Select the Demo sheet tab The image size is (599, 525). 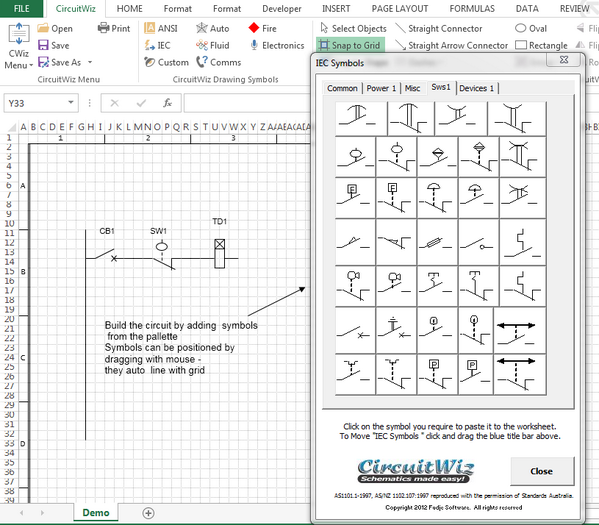[x=96, y=513]
